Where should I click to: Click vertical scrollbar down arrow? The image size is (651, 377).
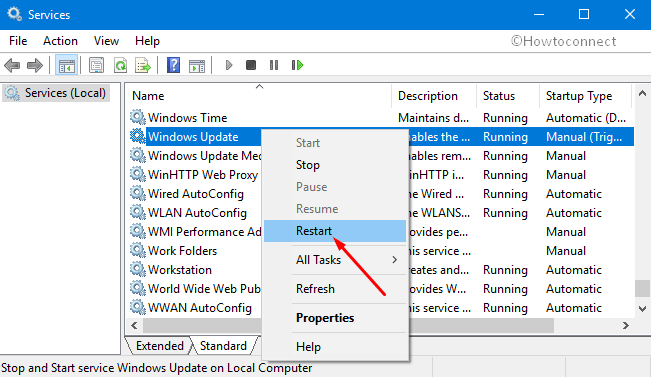(x=642, y=308)
